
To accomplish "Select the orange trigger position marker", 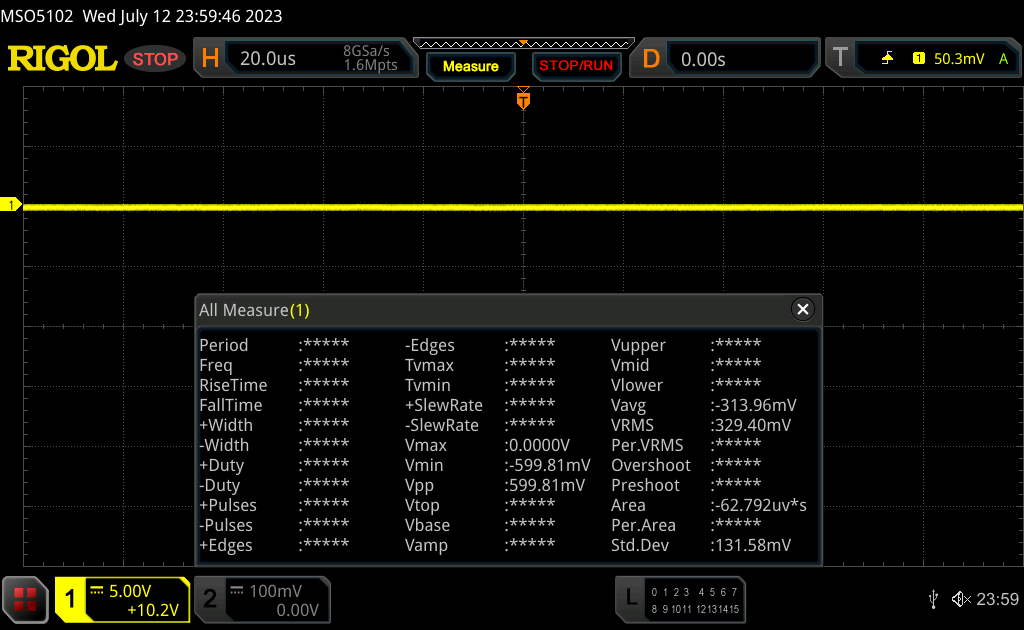I will pos(523,99).
